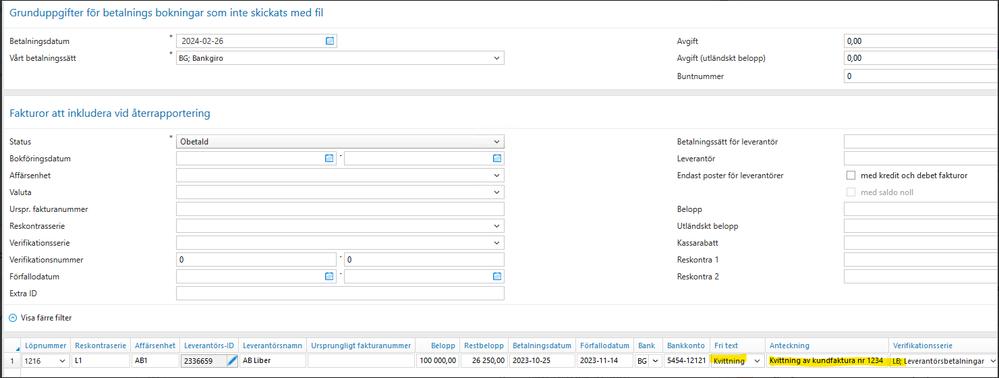The width and height of the screenshot is (999, 378).
Task: Click the Förfallodatum column header
Action: (606, 345)
